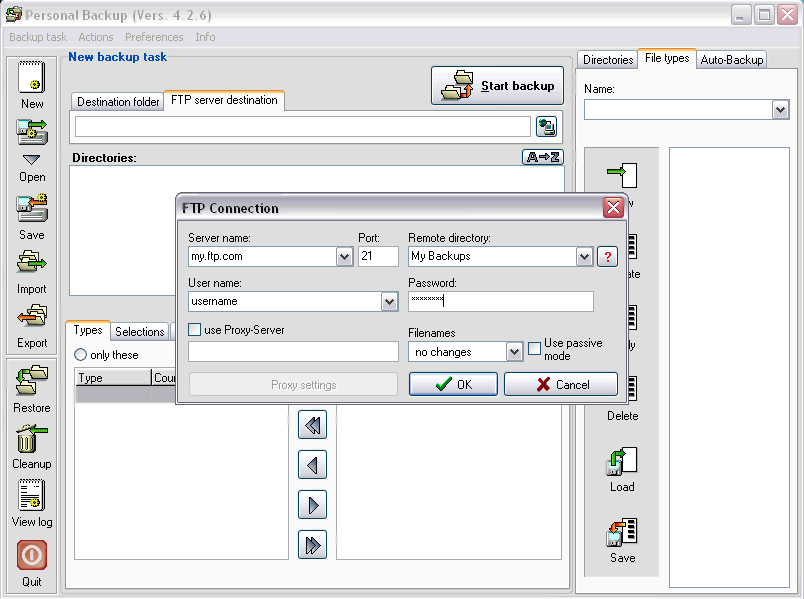Toggle the Use passive mode checkbox
804x599 pixels.
[534, 349]
